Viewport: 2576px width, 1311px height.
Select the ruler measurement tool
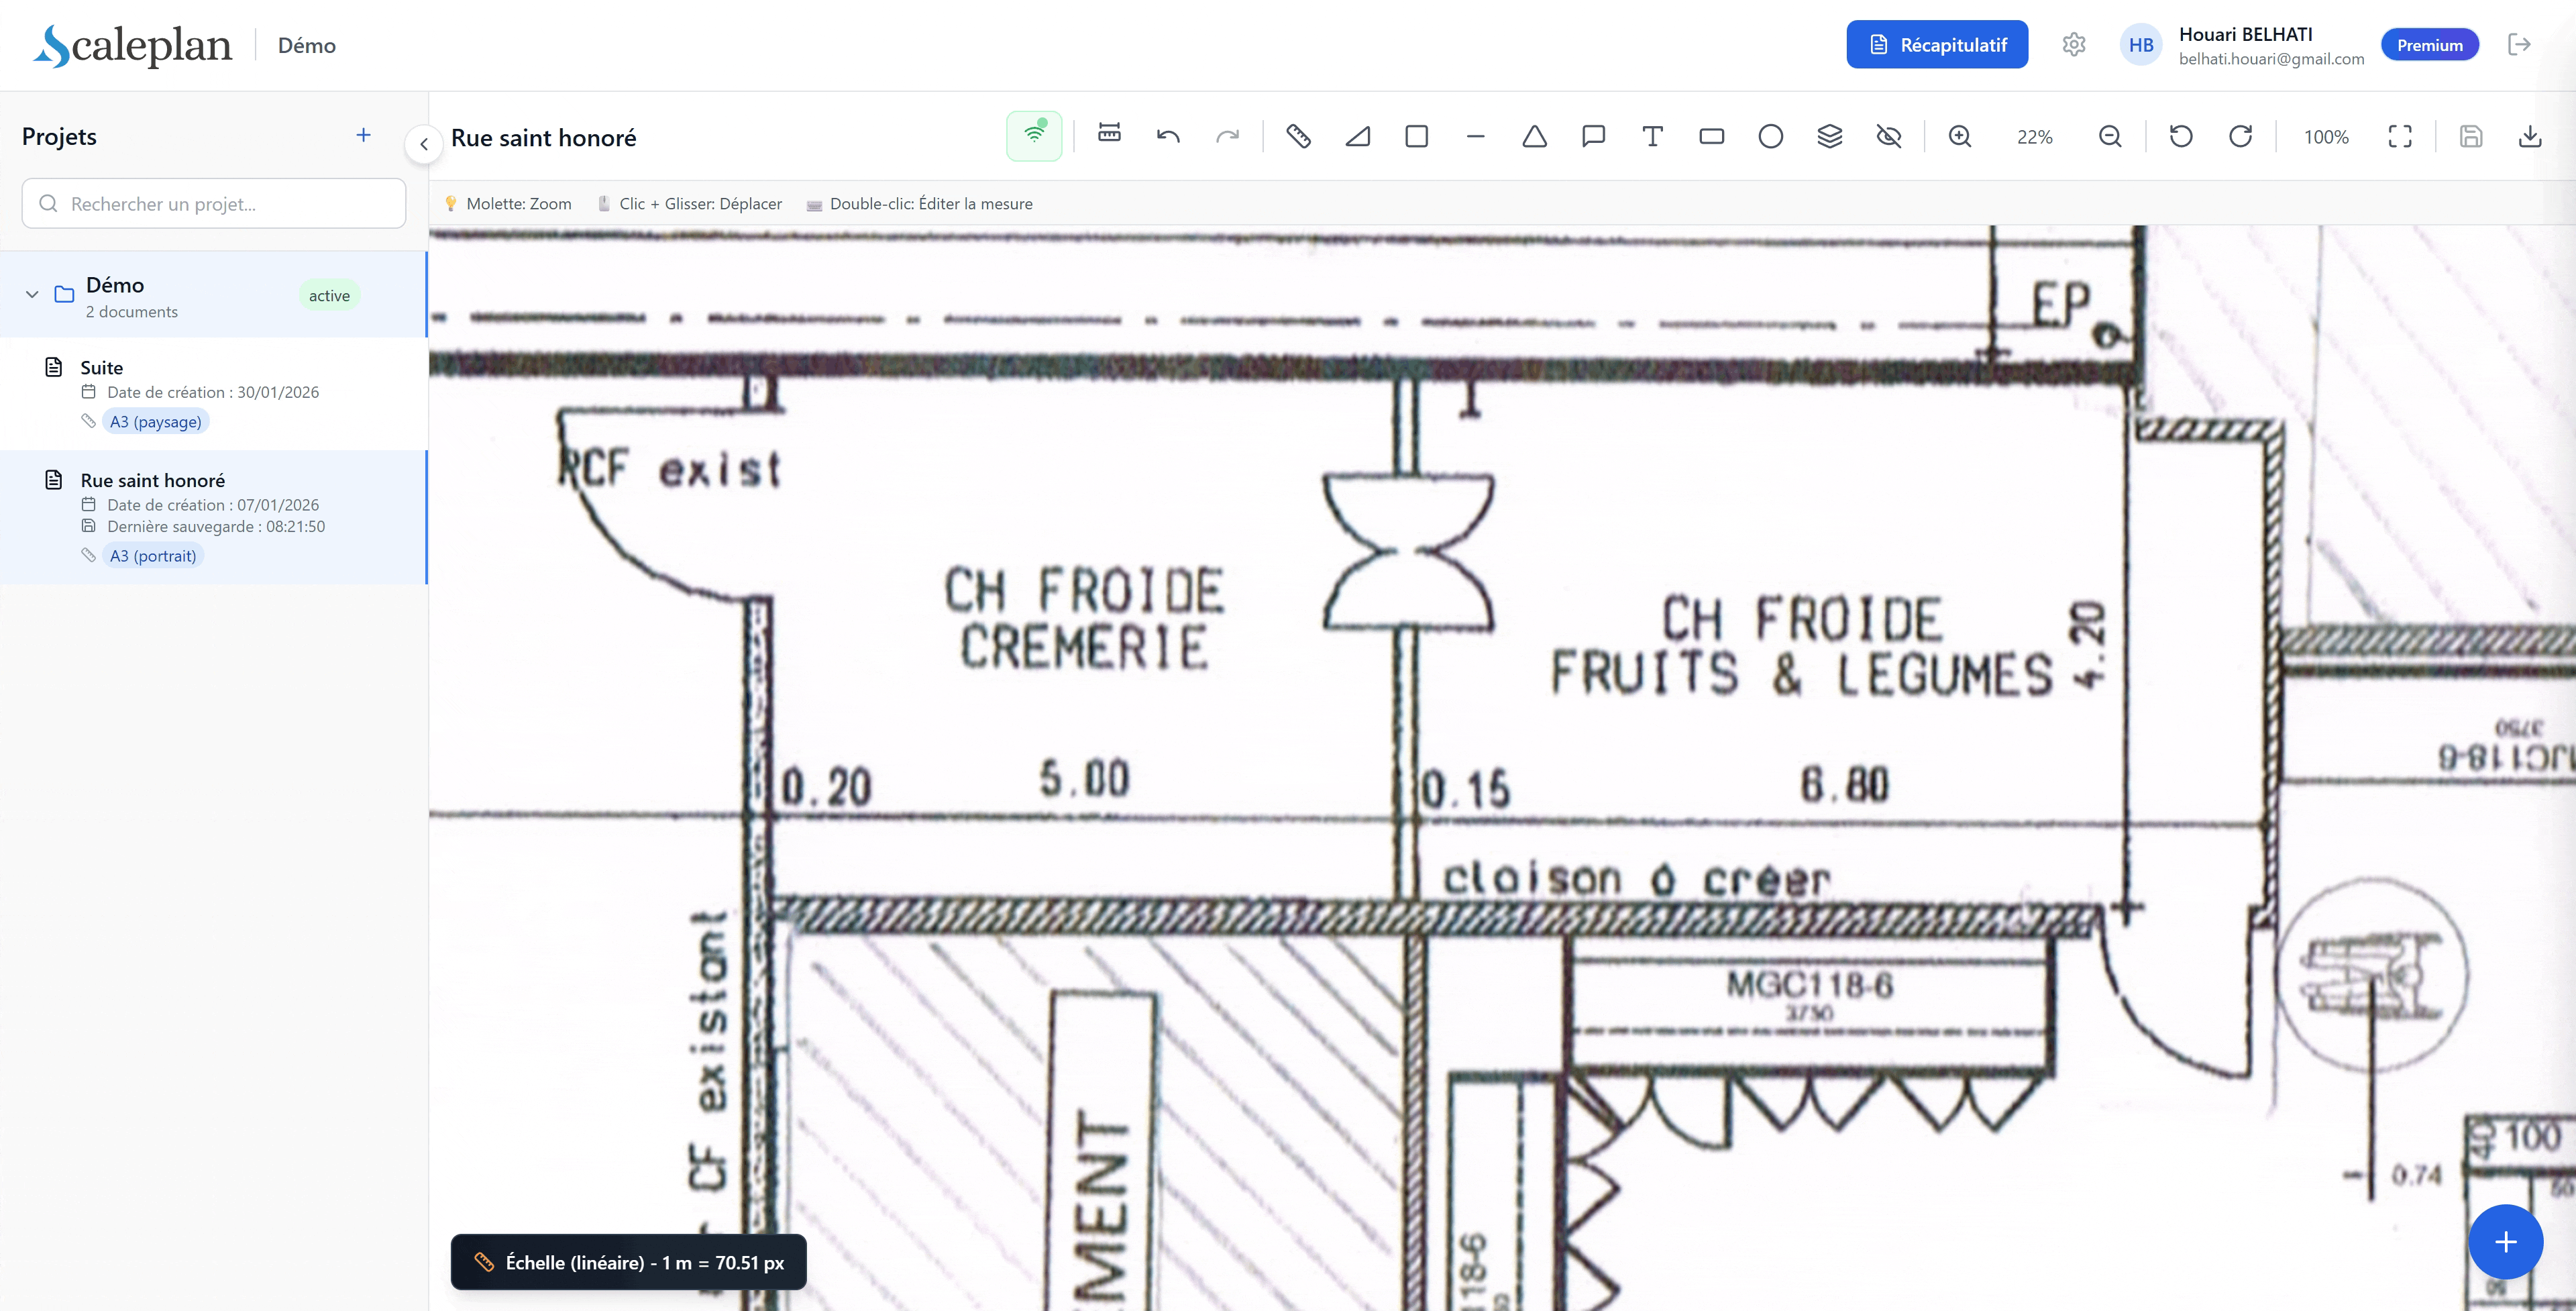pyautogui.click(x=1298, y=136)
